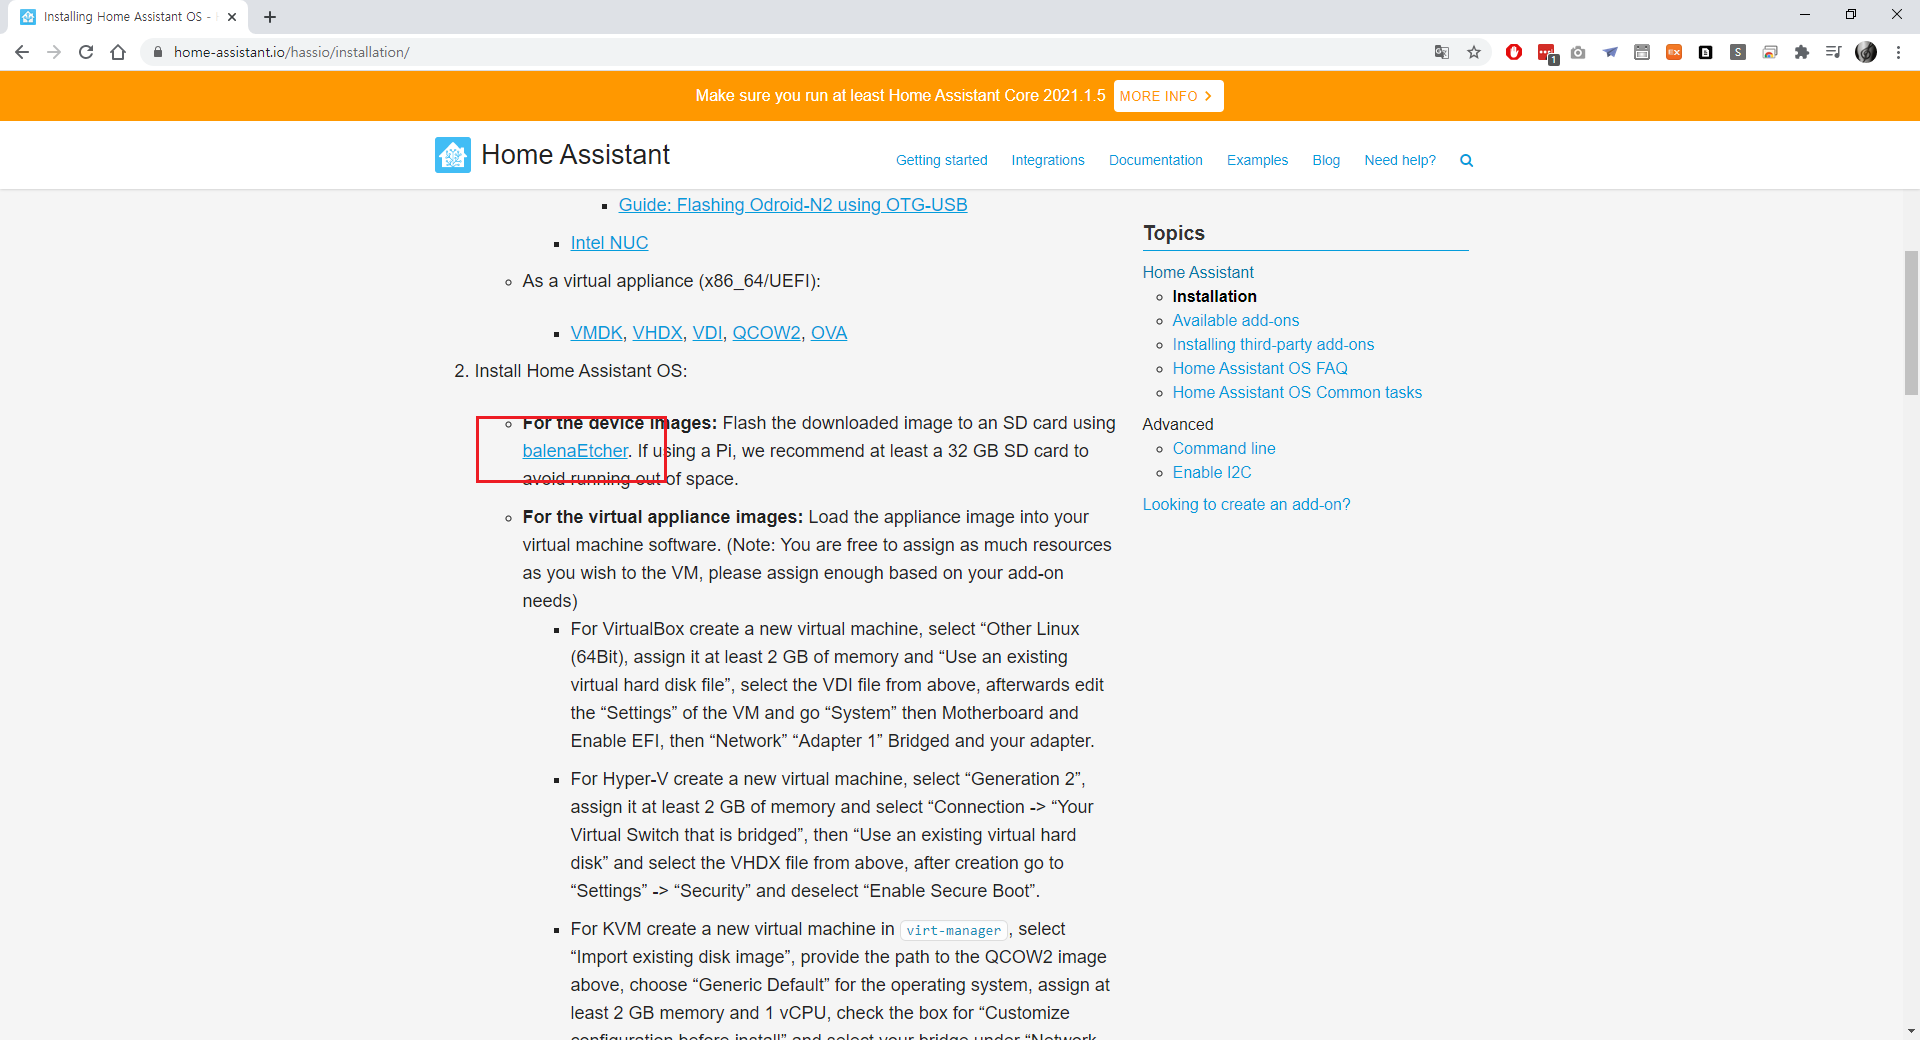View site info via the lock icon
Viewport: 1920px width, 1040px height.
point(157,52)
